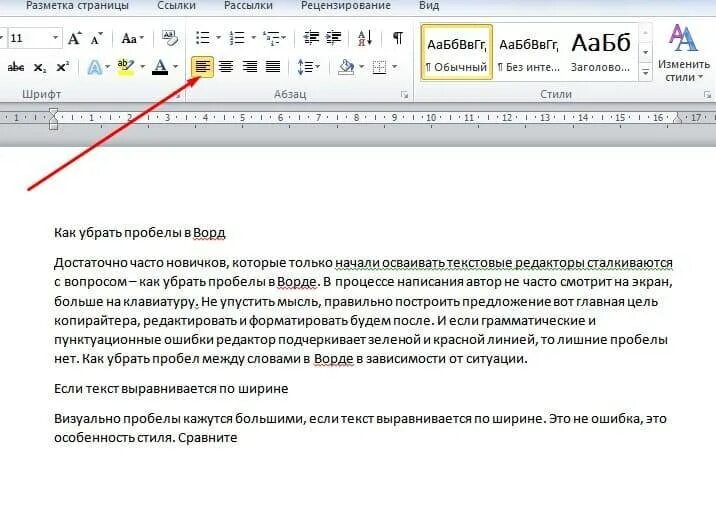Apply the Обычный style
The height and width of the screenshot is (513, 716).
click(x=457, y=53)
